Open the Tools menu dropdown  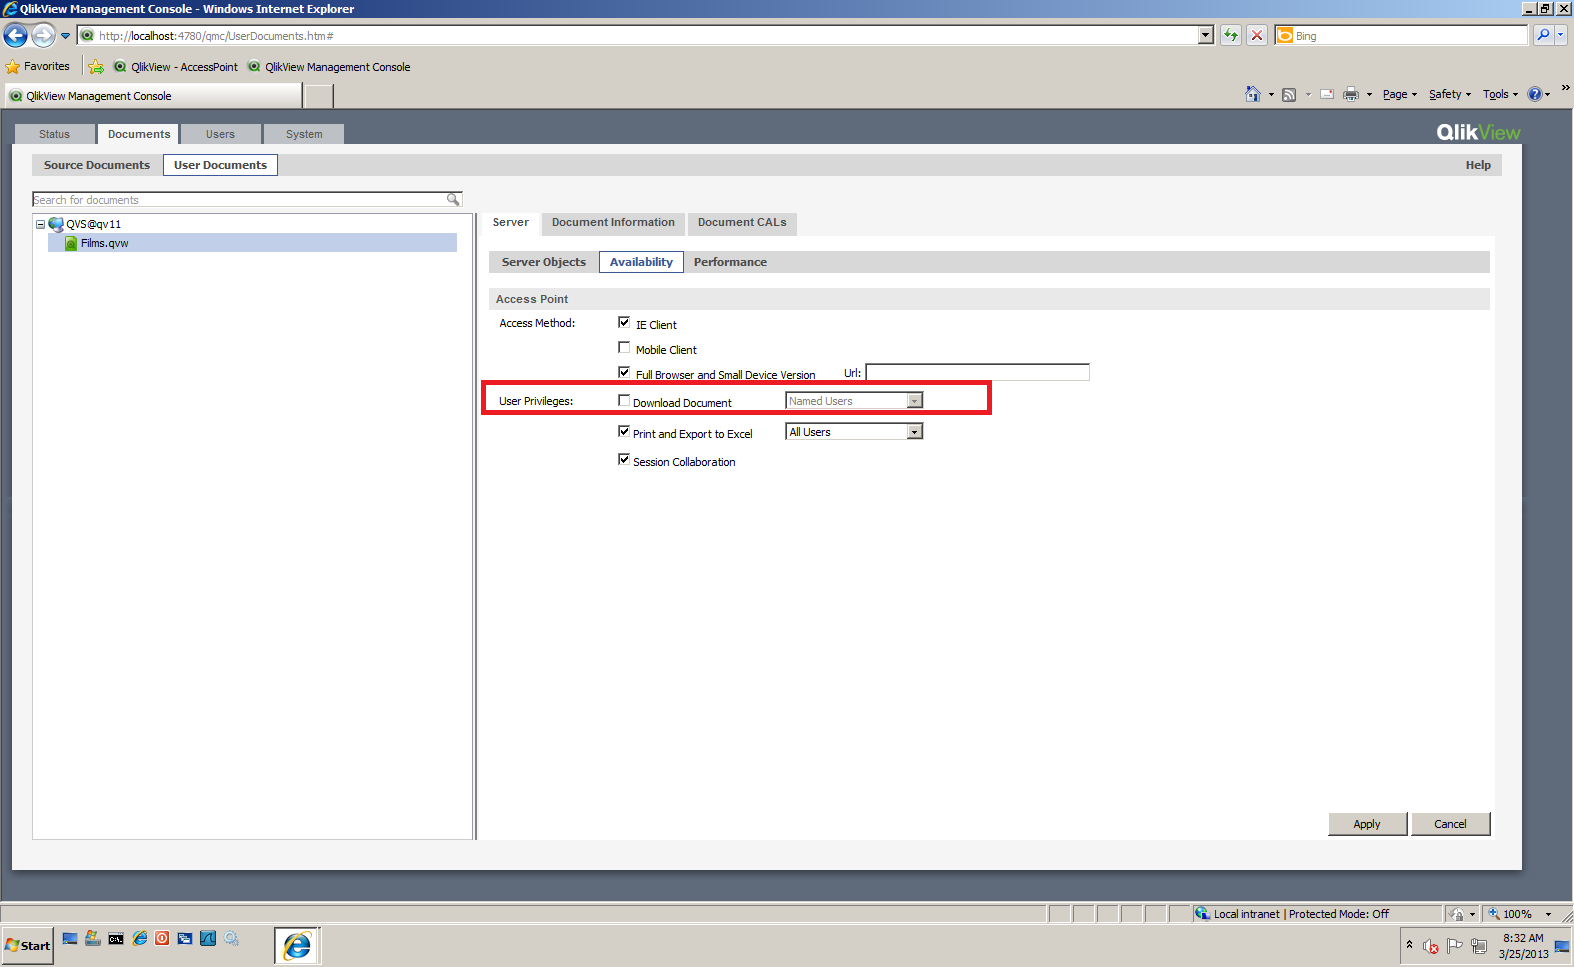1500,94
